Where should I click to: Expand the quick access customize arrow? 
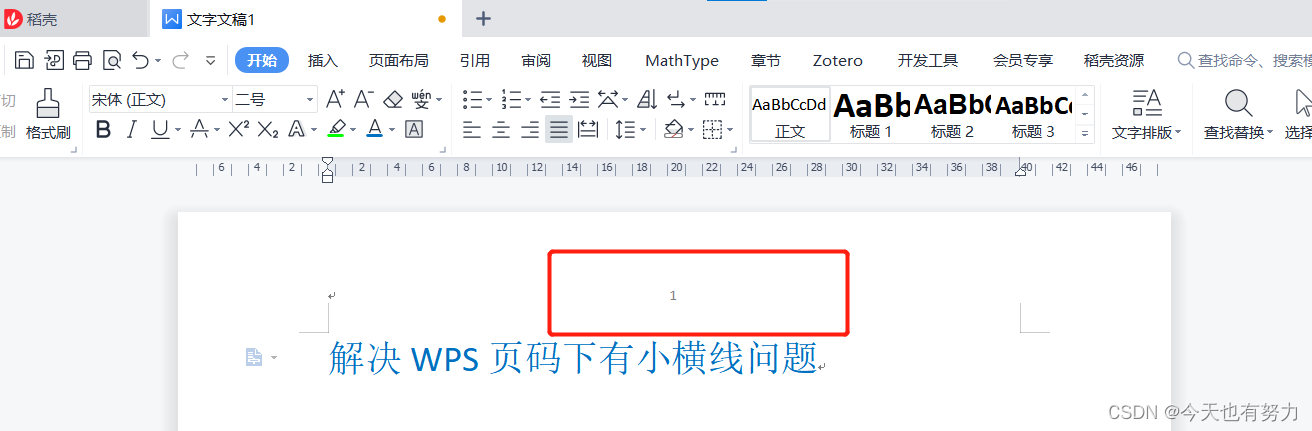pos(210,61)
